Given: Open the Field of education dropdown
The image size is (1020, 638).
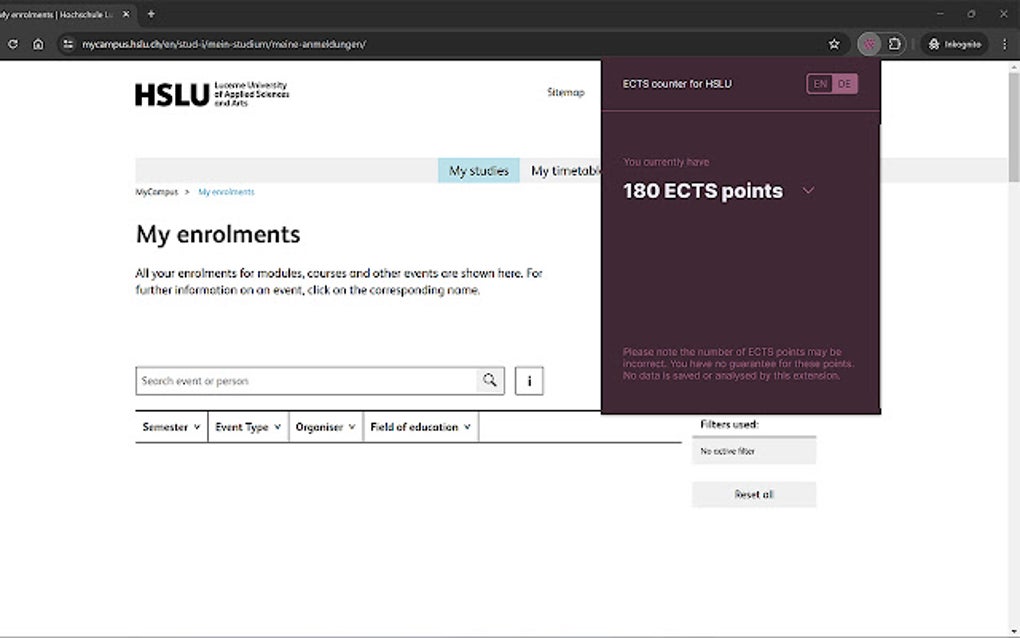Looking at the screenshot, I should (x=420, y=426).
